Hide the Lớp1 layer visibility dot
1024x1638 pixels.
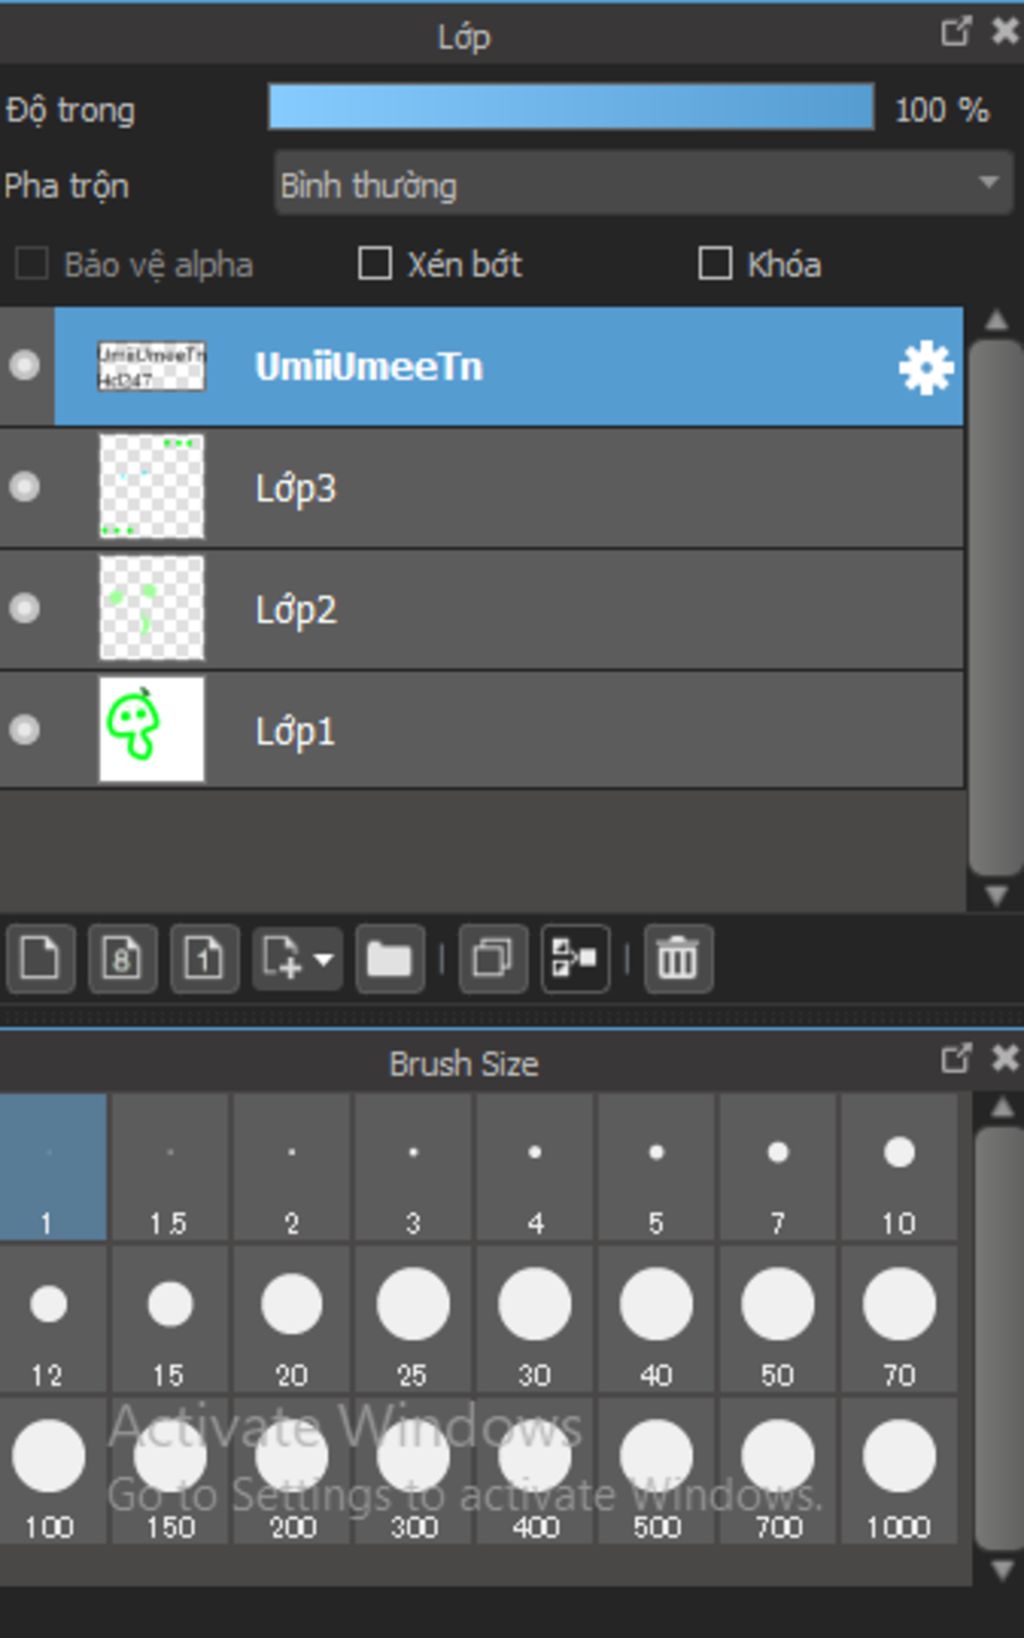click(25, 730)
